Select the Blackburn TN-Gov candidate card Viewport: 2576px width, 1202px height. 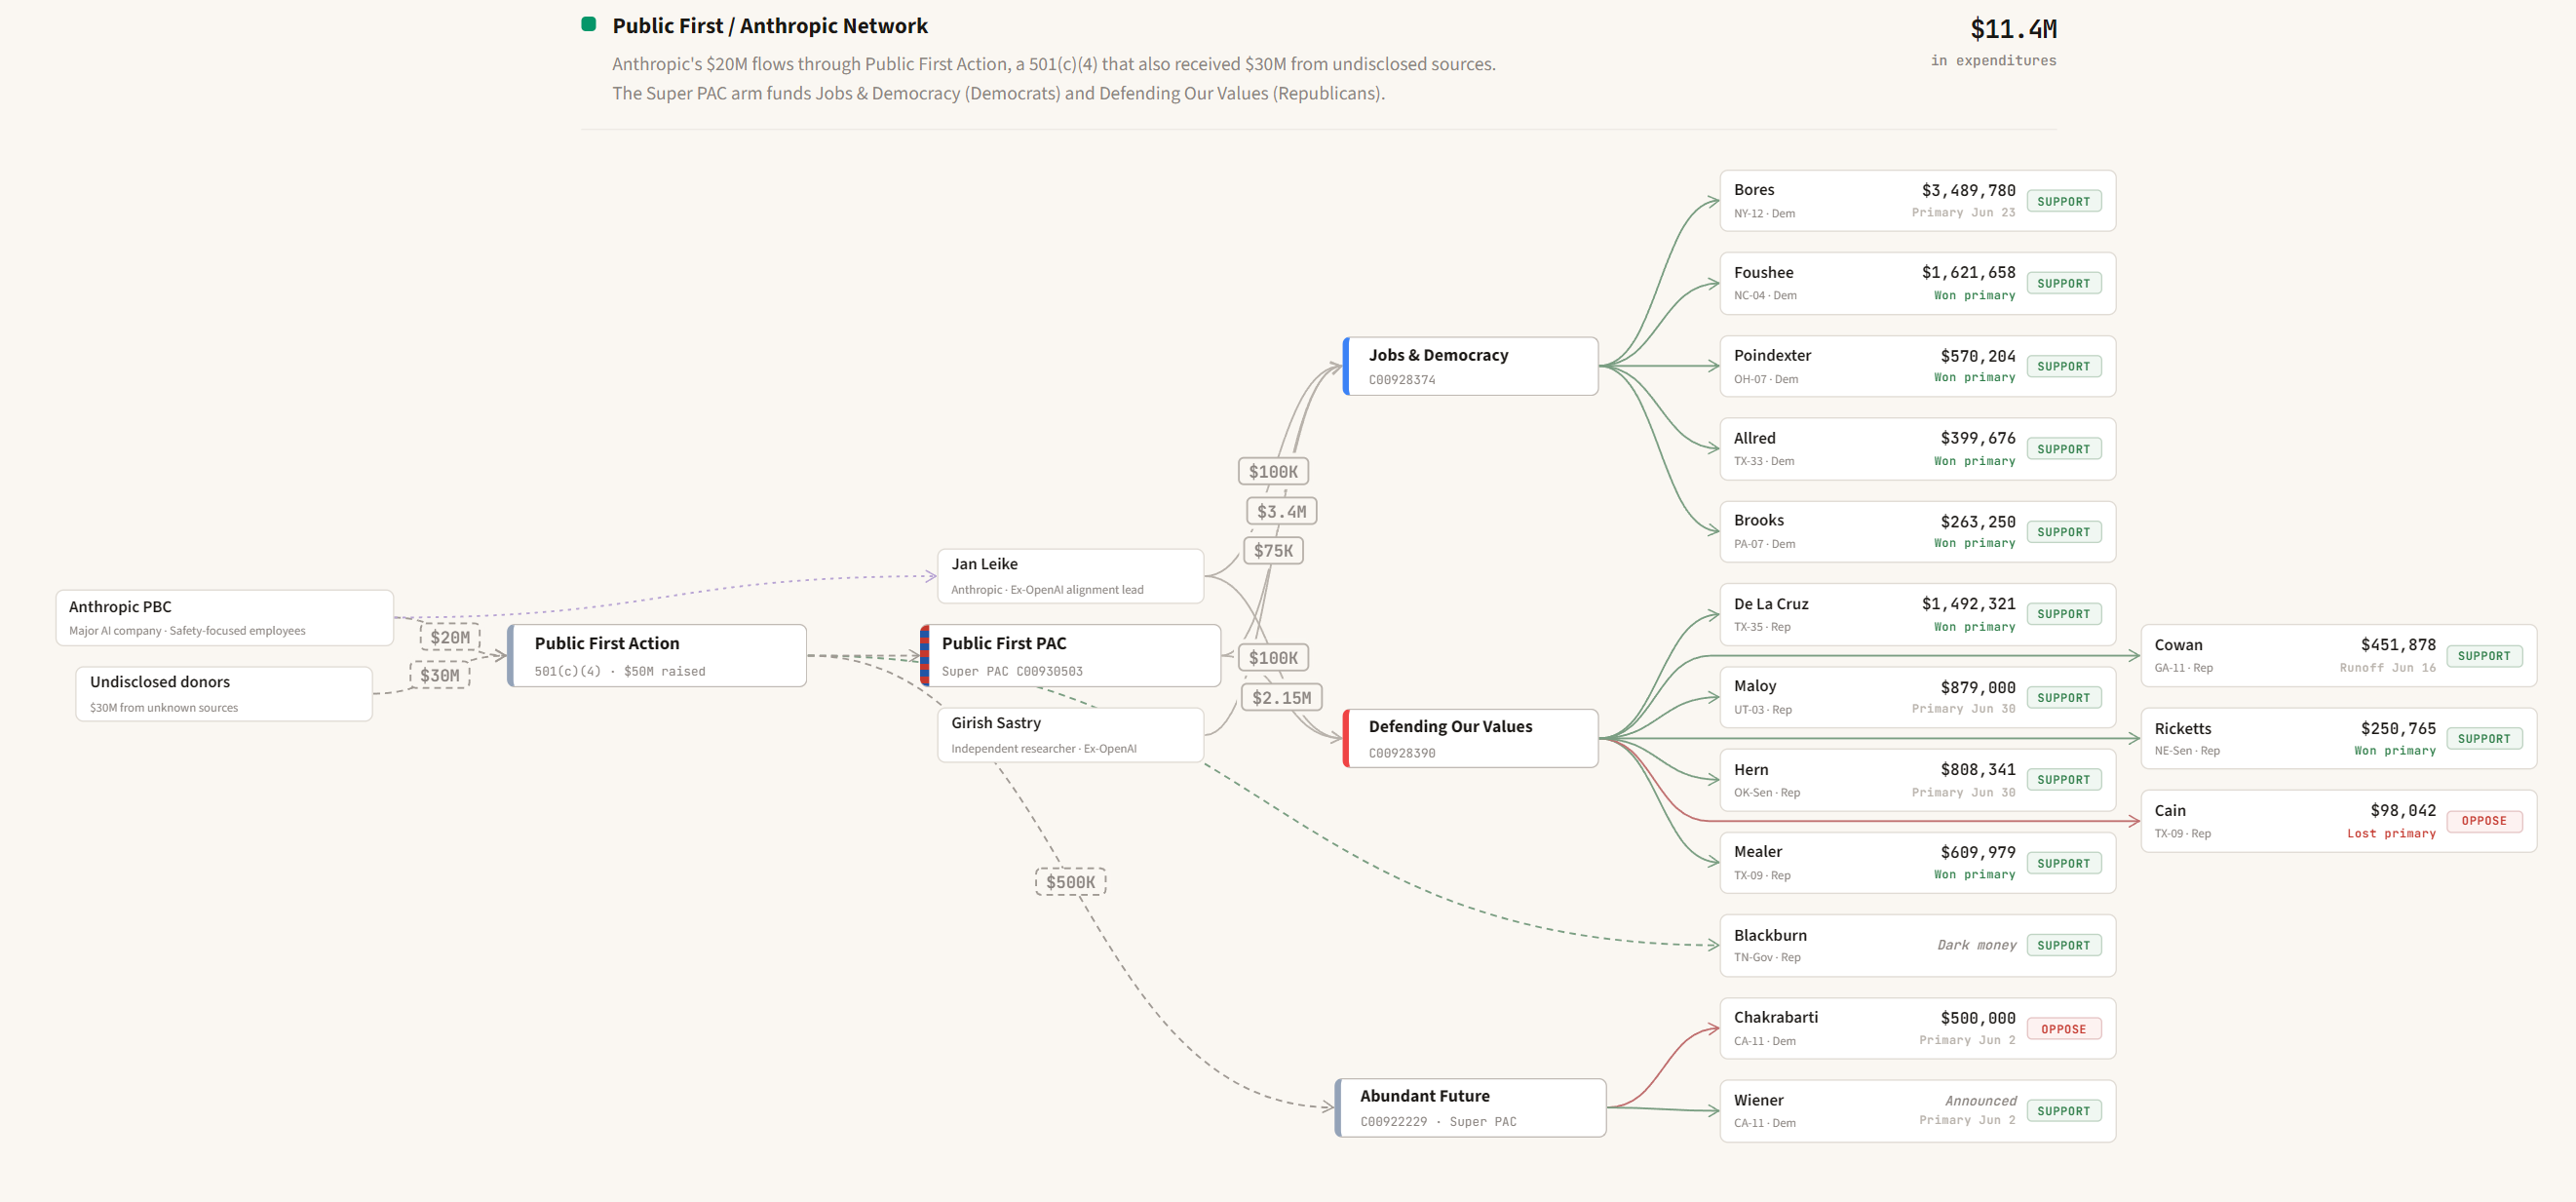1917,945
